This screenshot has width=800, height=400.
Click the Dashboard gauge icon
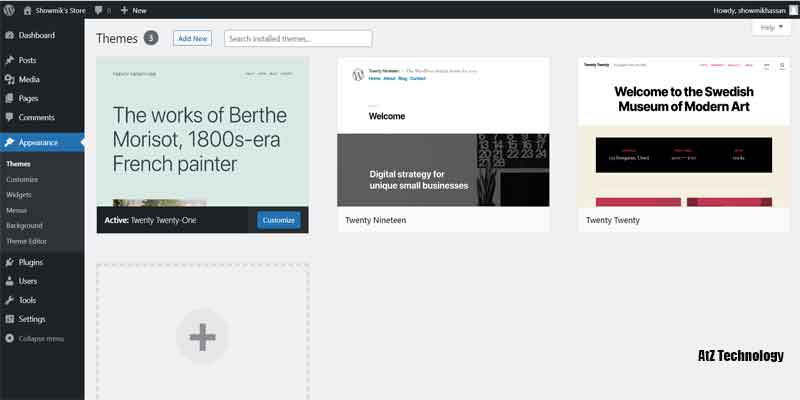(x=9, y=36)
